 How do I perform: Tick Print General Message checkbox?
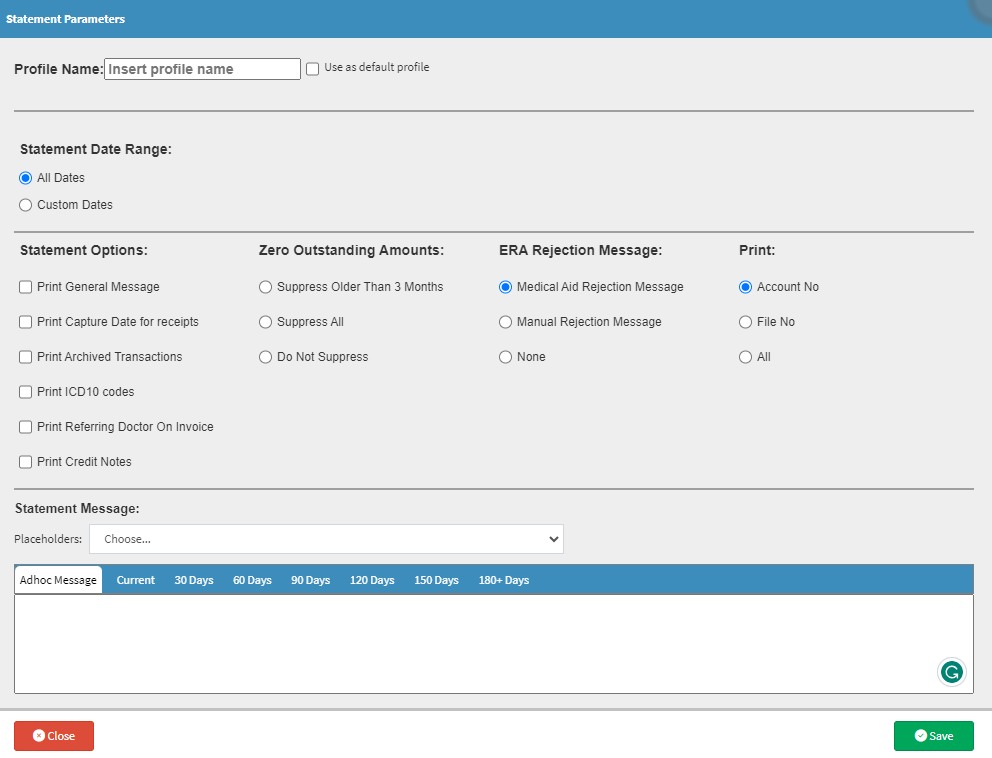tap(26, 287)
